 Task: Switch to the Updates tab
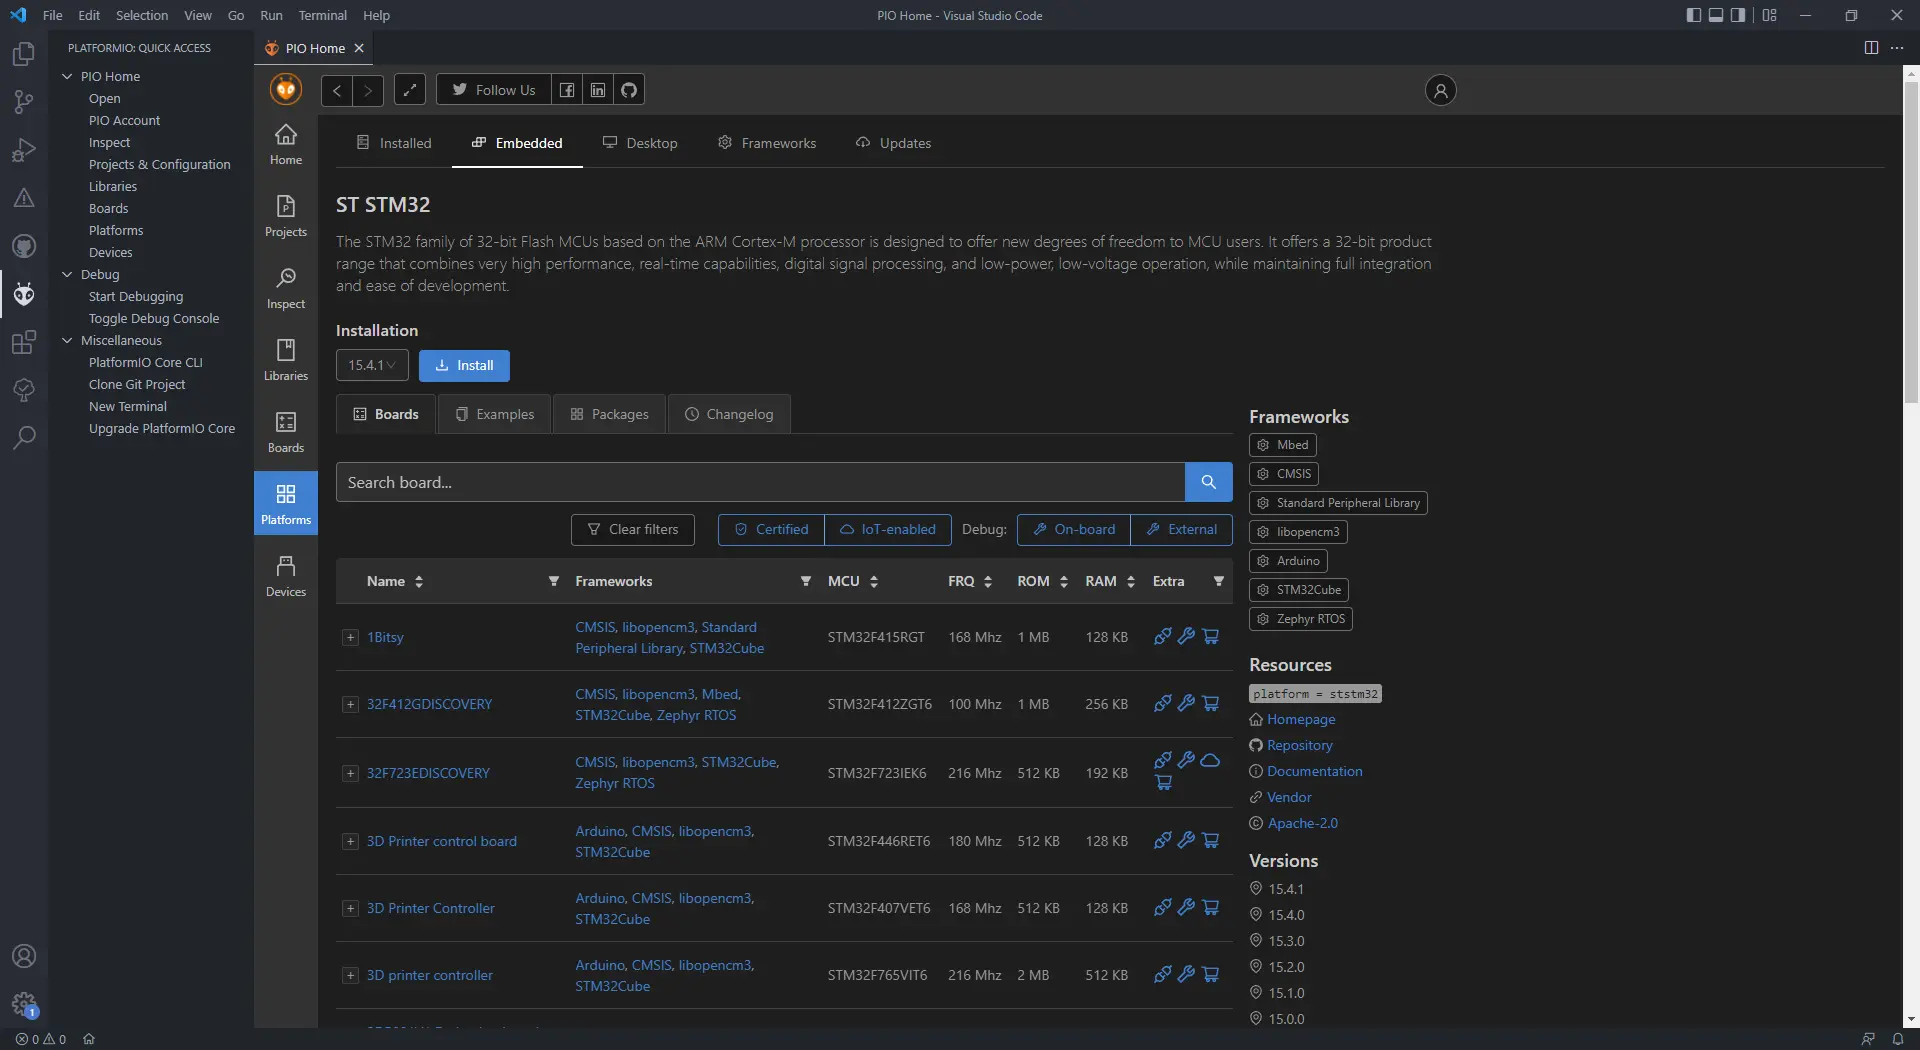pyautogui.click(x=893, y=143)
